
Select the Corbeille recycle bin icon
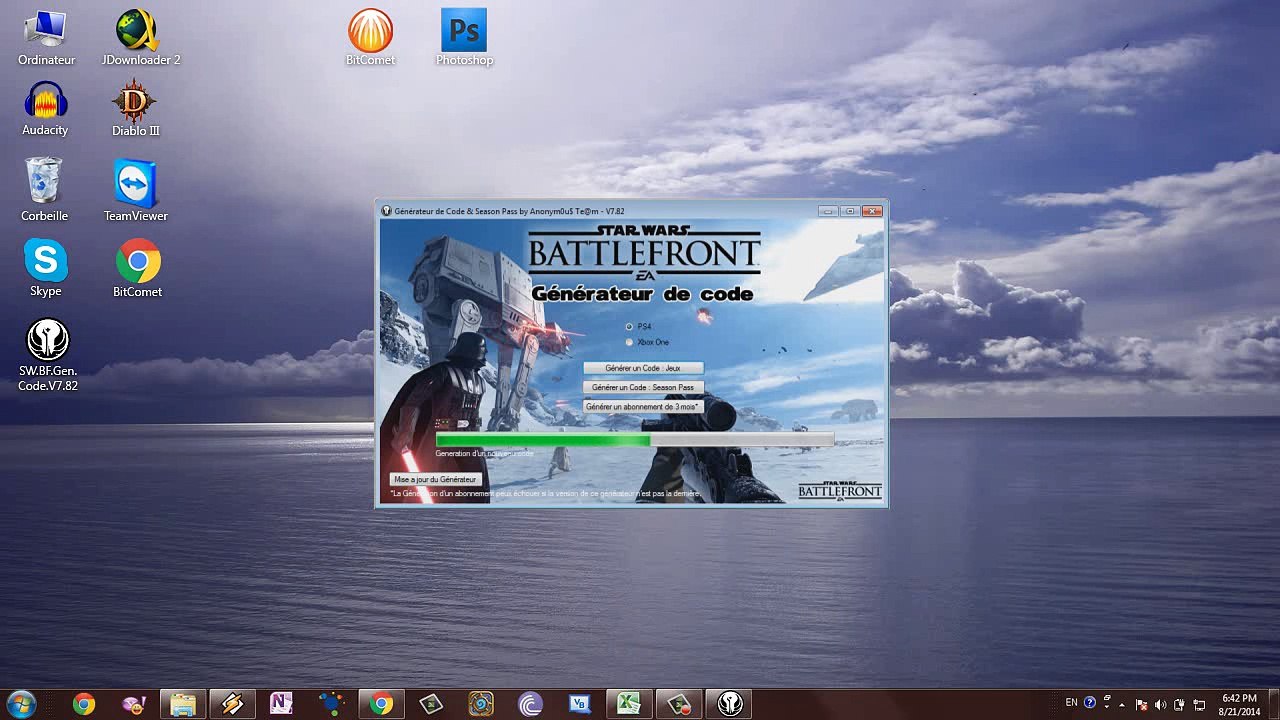pyautogui.click(x=45, y=190)
